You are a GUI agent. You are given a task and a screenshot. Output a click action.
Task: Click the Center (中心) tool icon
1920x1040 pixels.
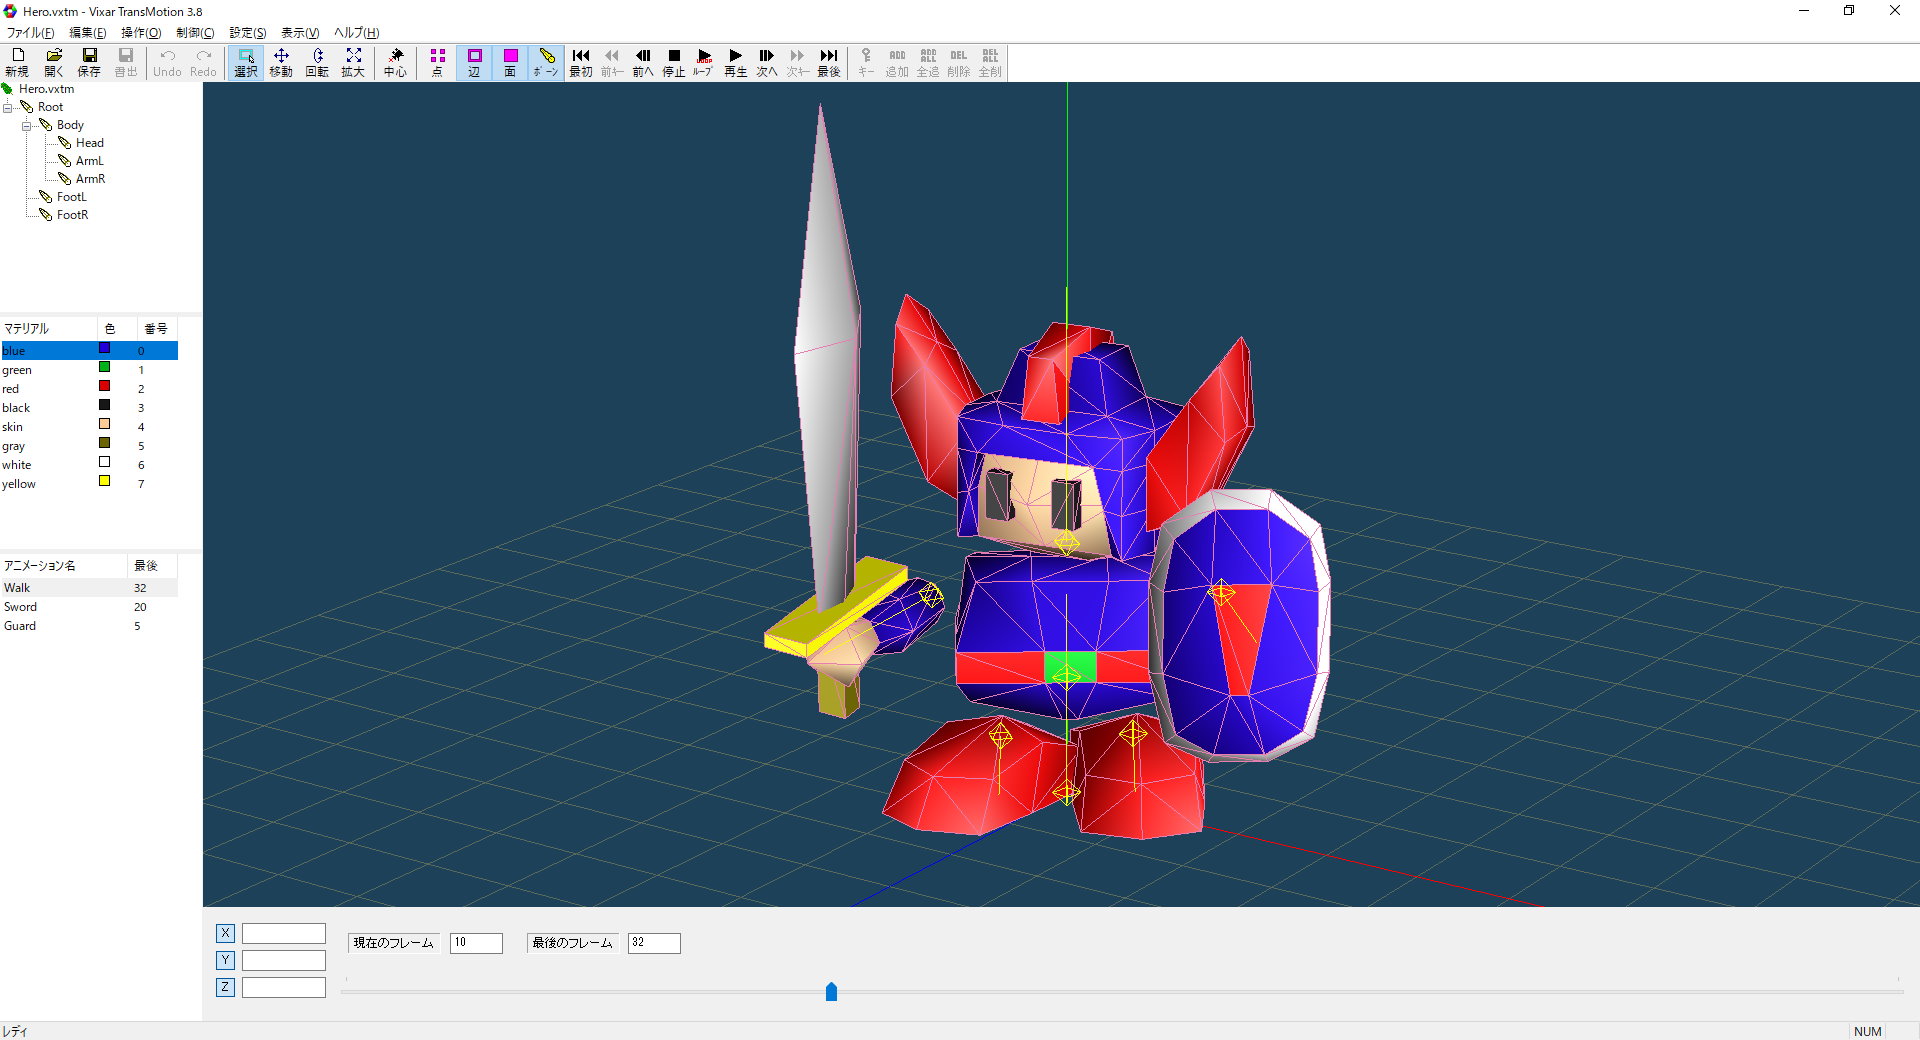tap(395, 62)
